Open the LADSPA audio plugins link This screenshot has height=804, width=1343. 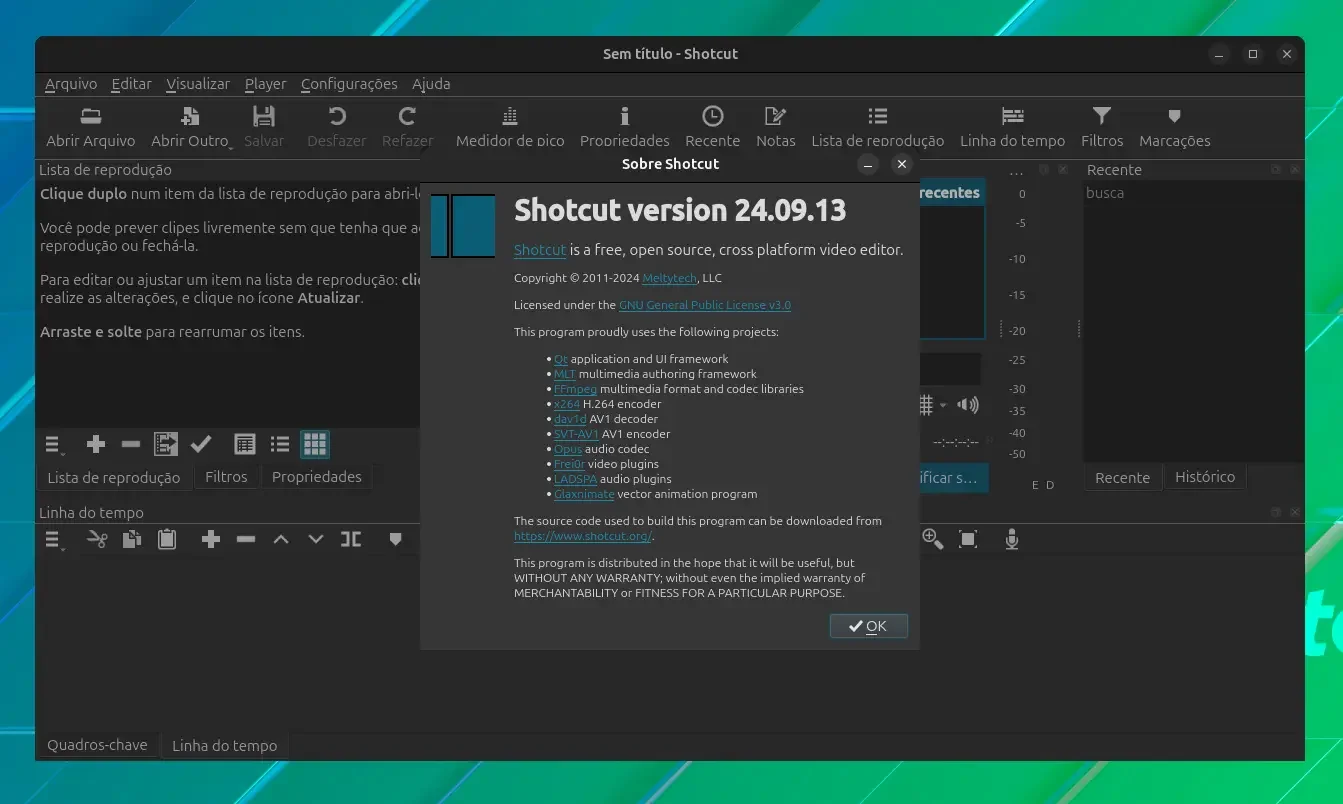(x=575, y=479)
